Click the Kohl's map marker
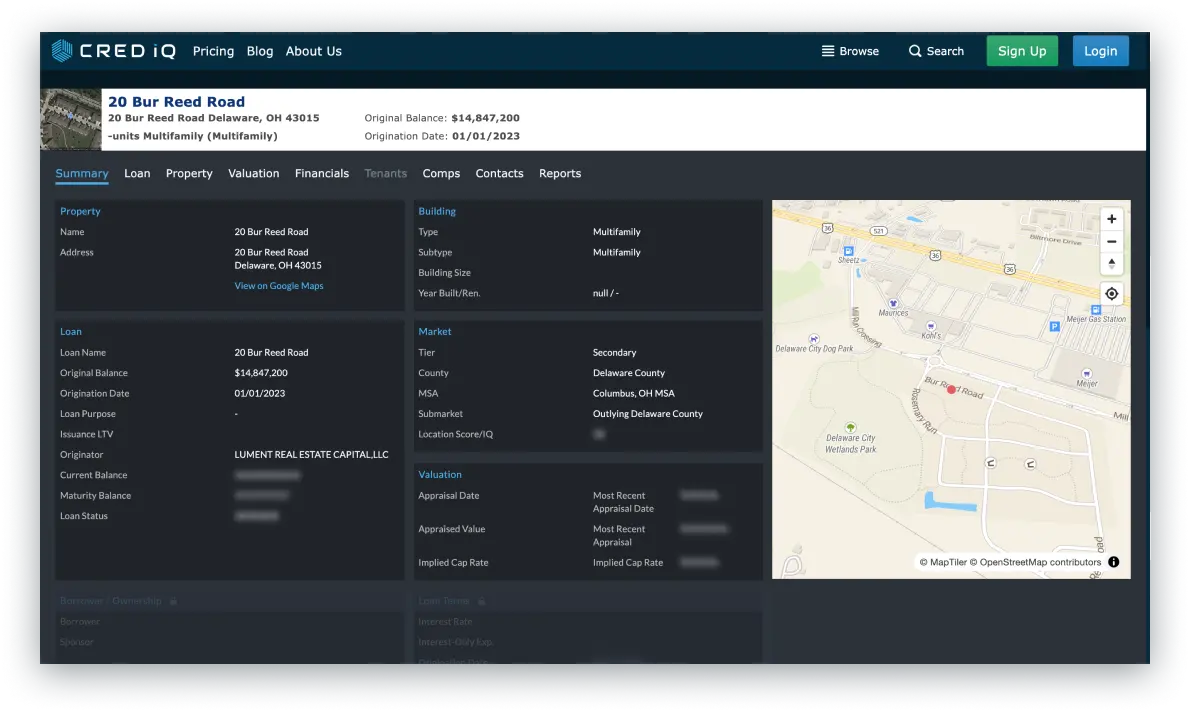 930,326
